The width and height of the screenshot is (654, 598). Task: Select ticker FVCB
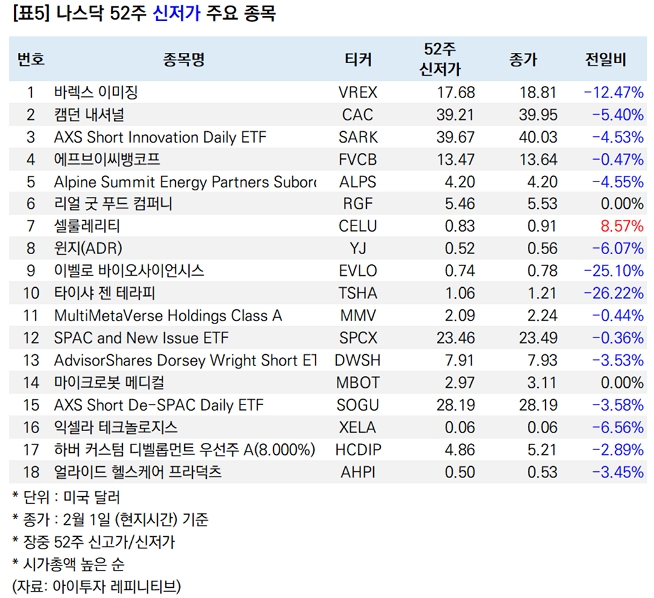coord(358,159)
